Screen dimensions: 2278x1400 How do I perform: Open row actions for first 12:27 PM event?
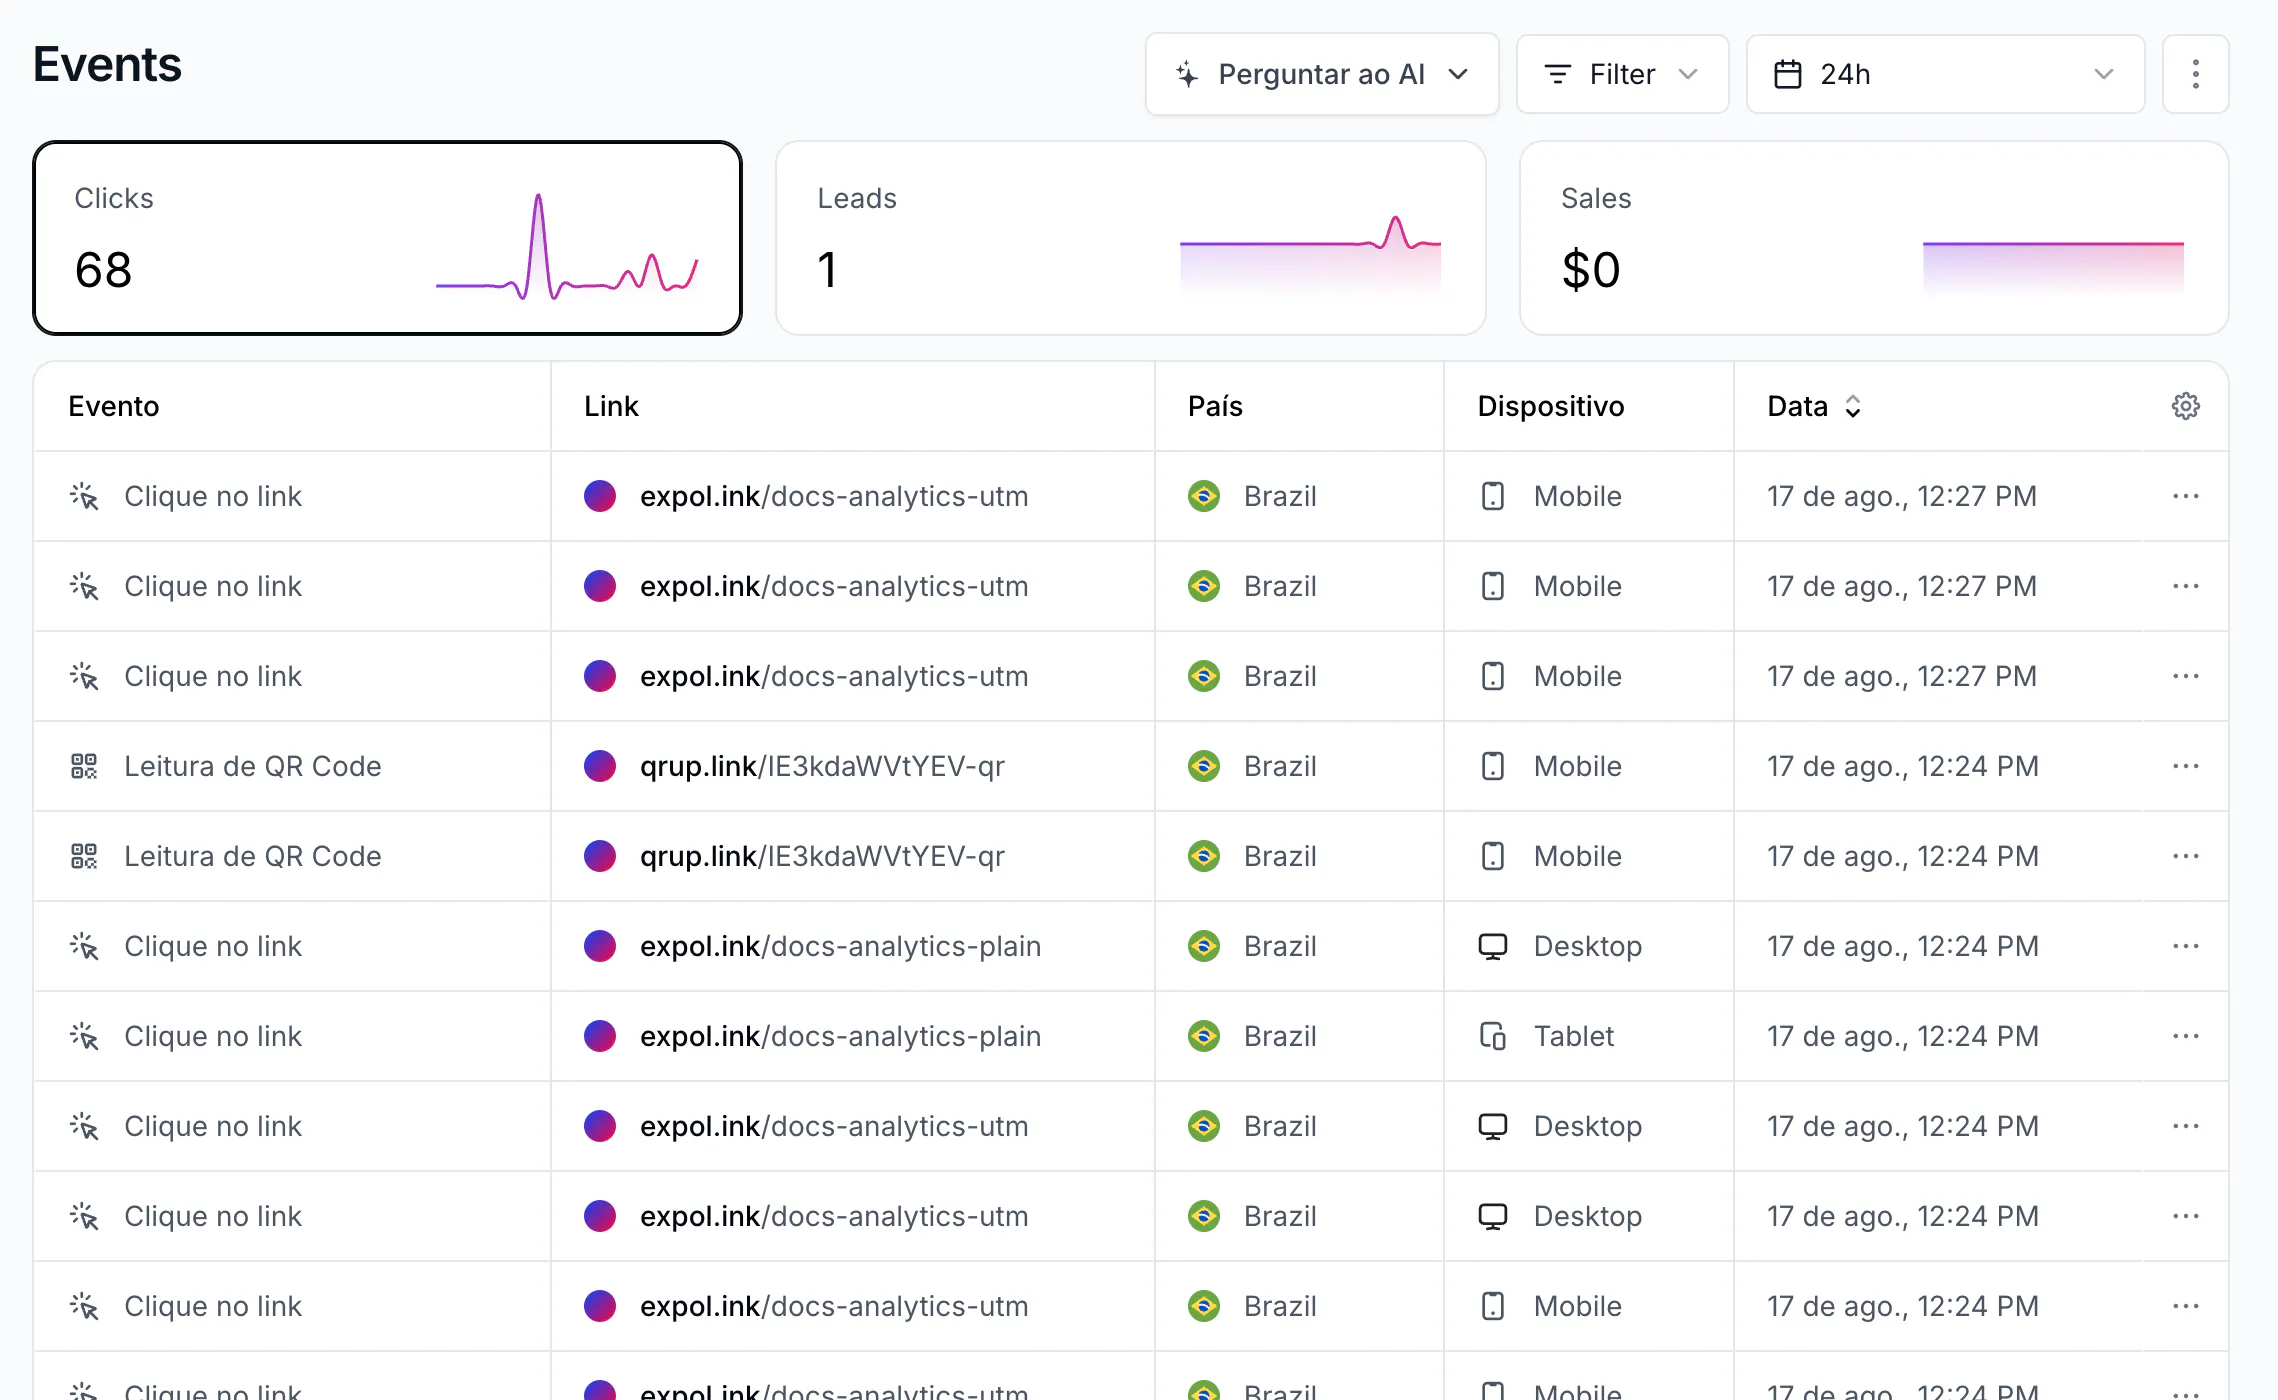click(x=2185, y=496)
